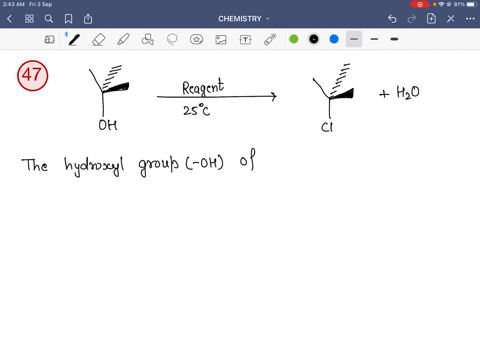
Task: Tap the time display in status bar
Action: click(x=14, y=4)
